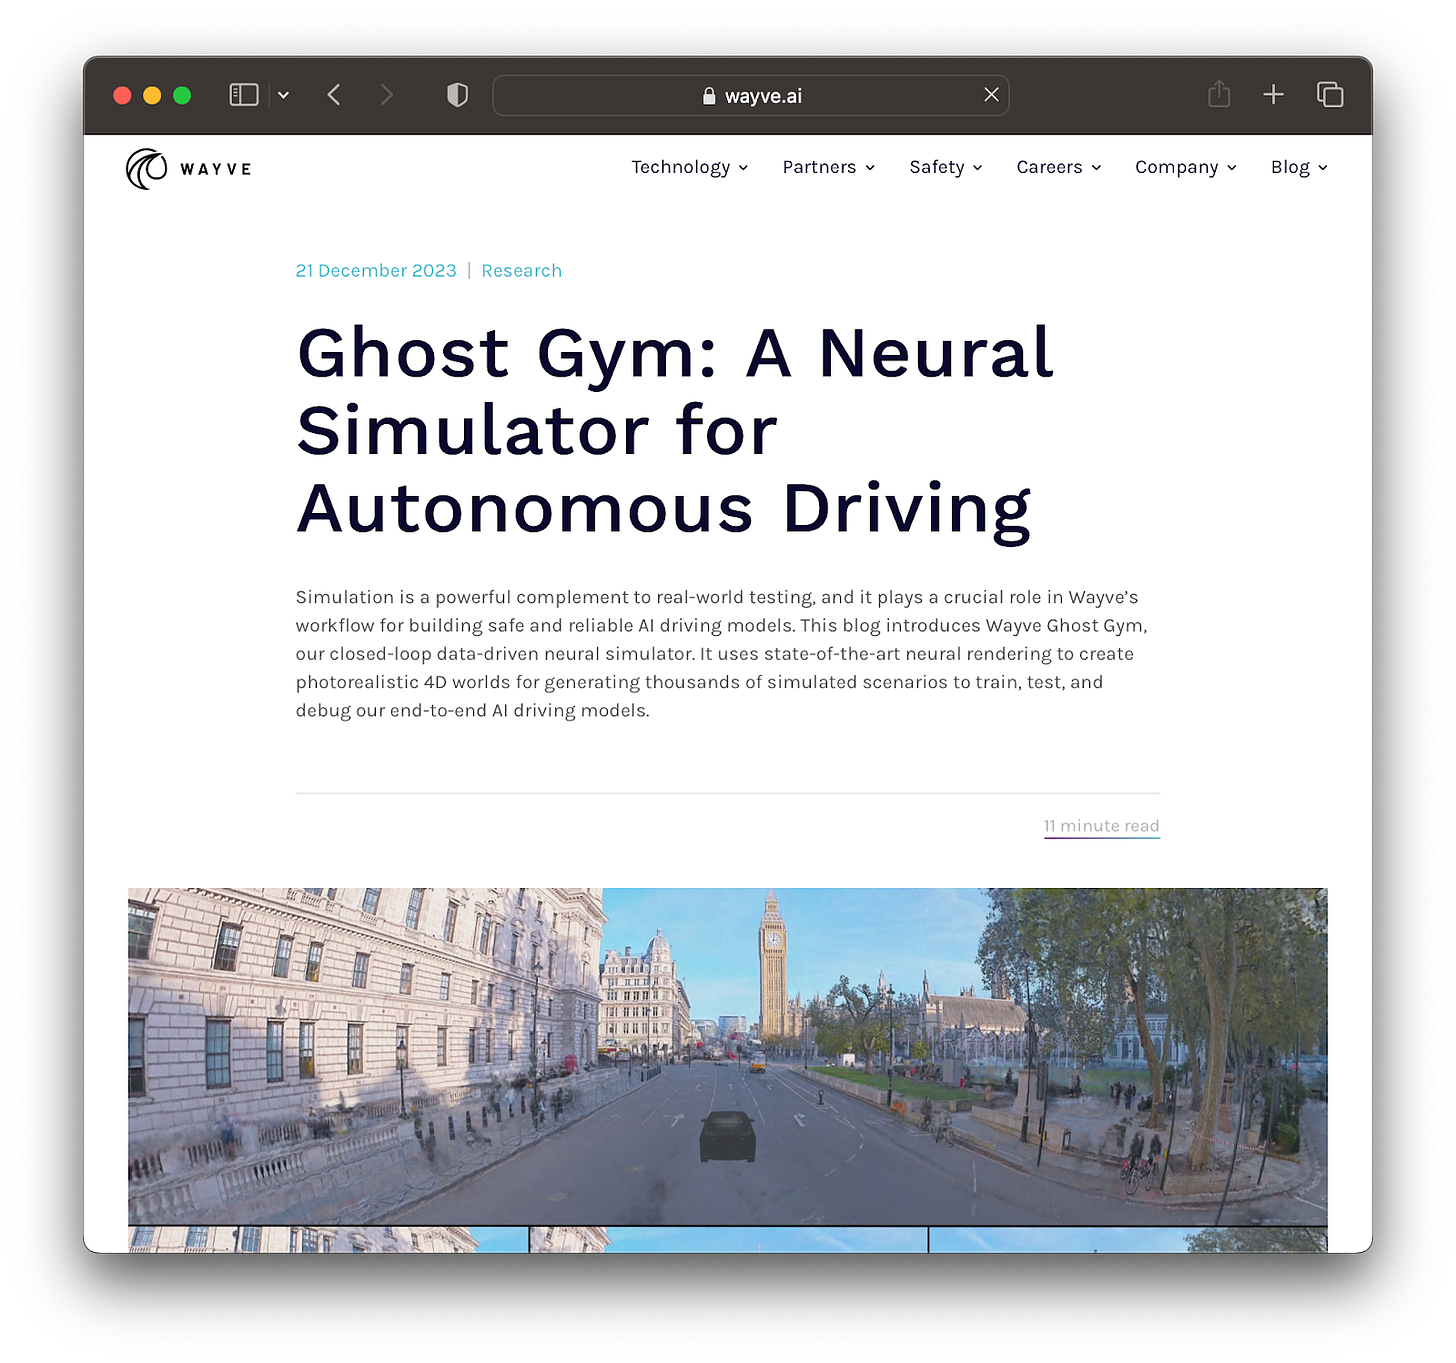Expand the Safety menu
The image size is (1456, 1363).
click(x=946, y=167)
